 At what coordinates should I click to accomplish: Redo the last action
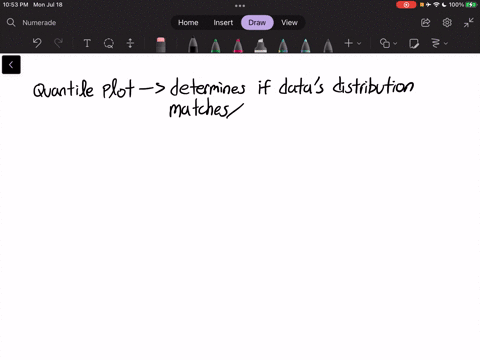[58, 43]
